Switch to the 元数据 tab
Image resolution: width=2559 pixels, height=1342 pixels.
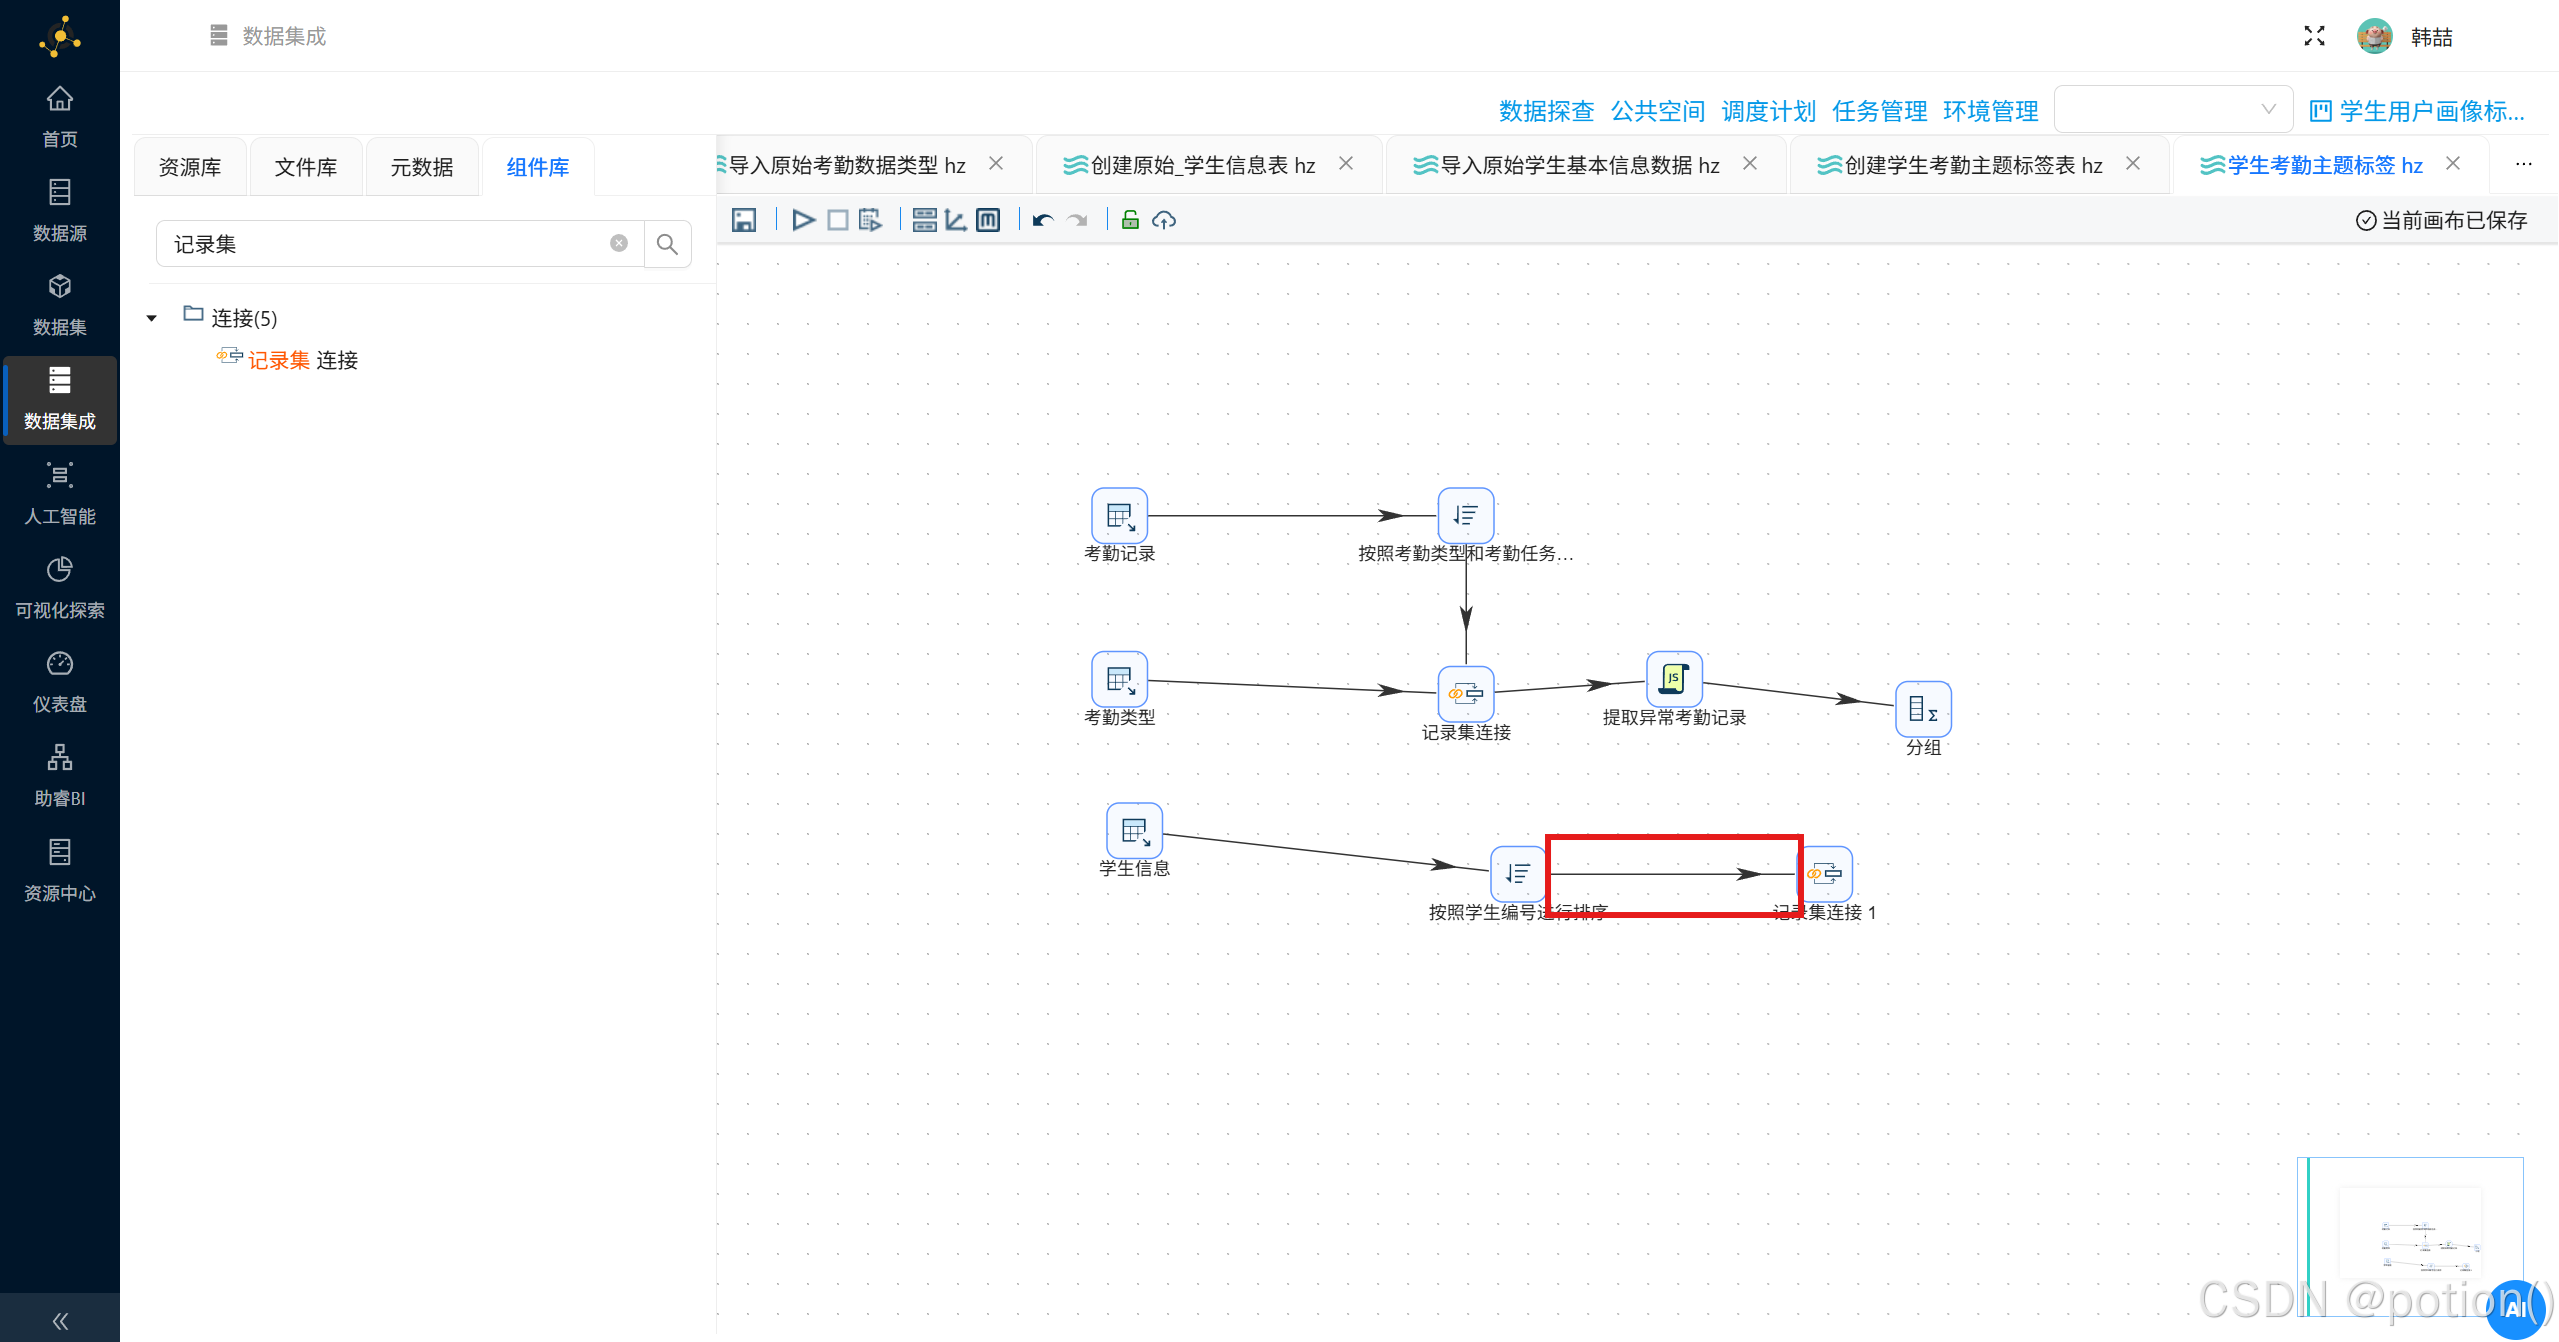pyautogui.click(x=422, y=167)
